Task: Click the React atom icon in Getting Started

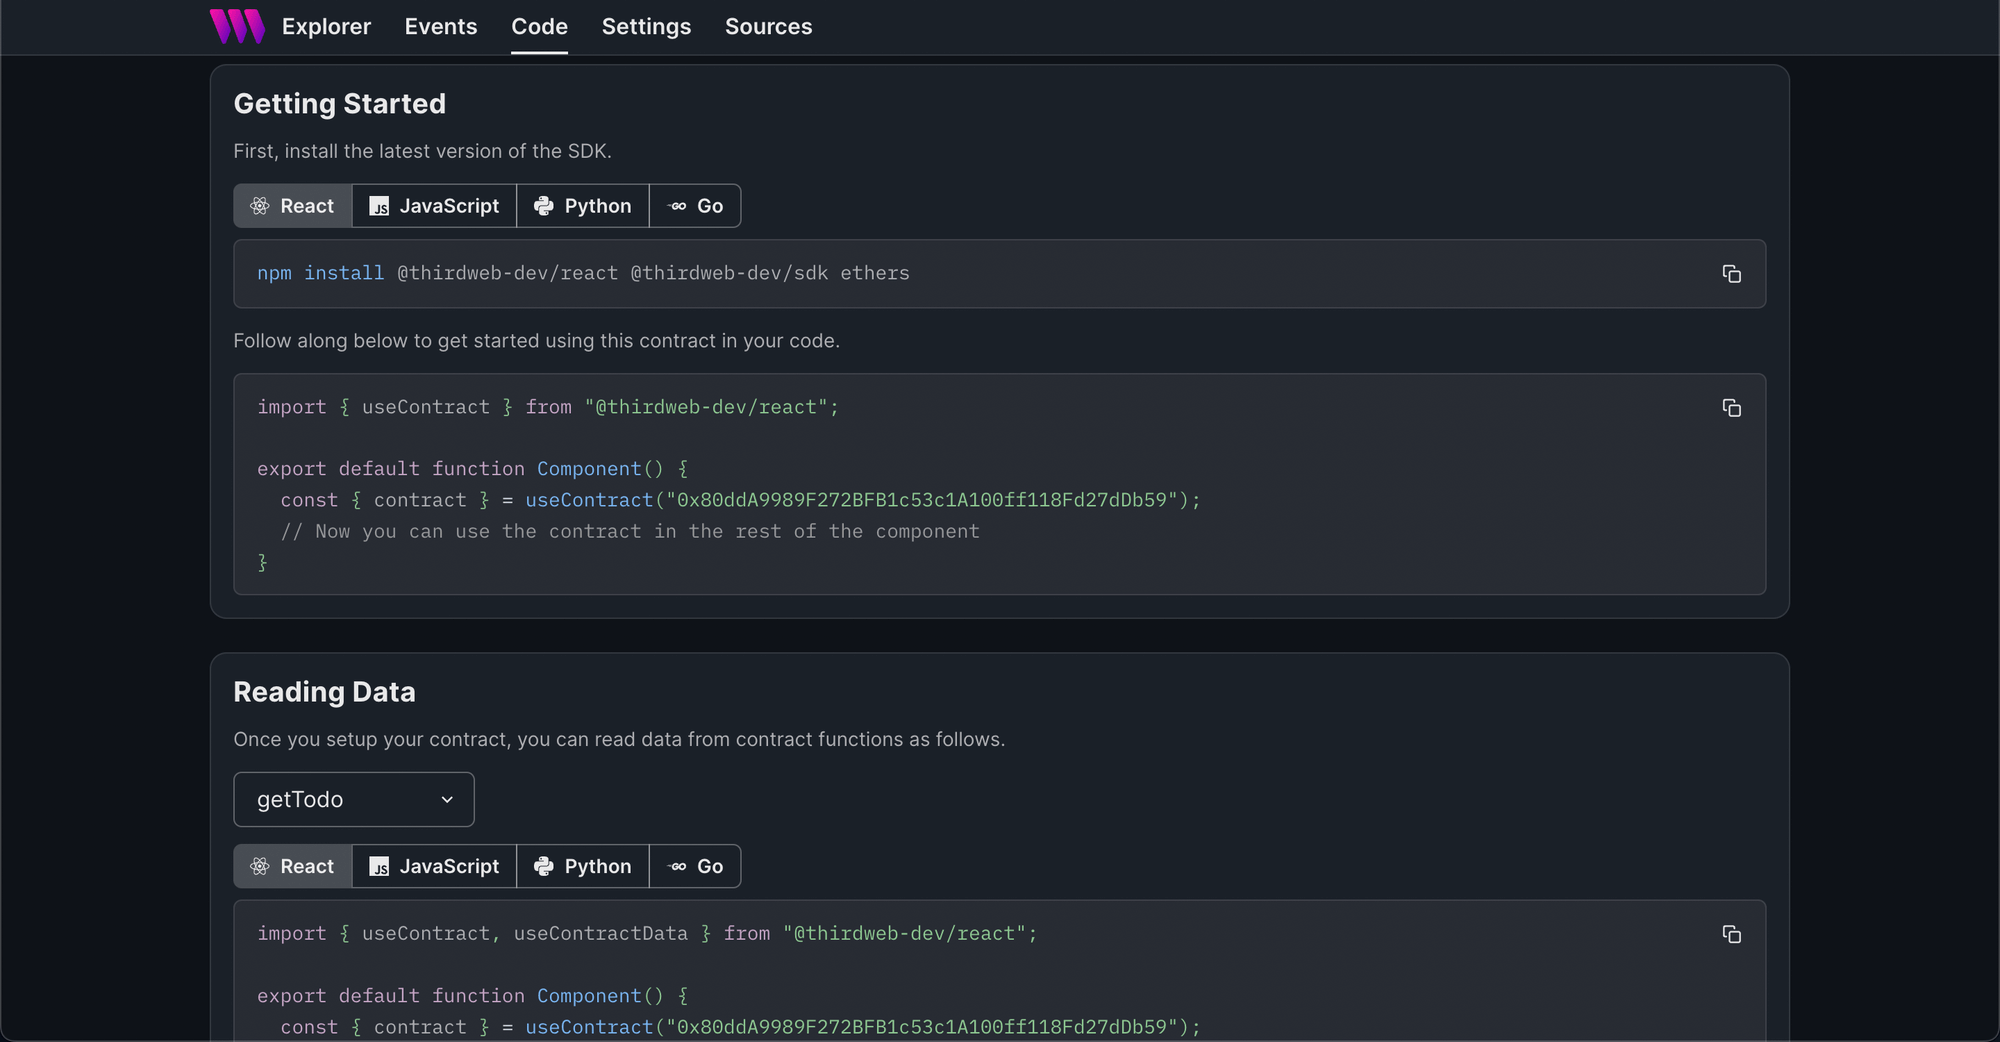Action: (x=260, y=205)
